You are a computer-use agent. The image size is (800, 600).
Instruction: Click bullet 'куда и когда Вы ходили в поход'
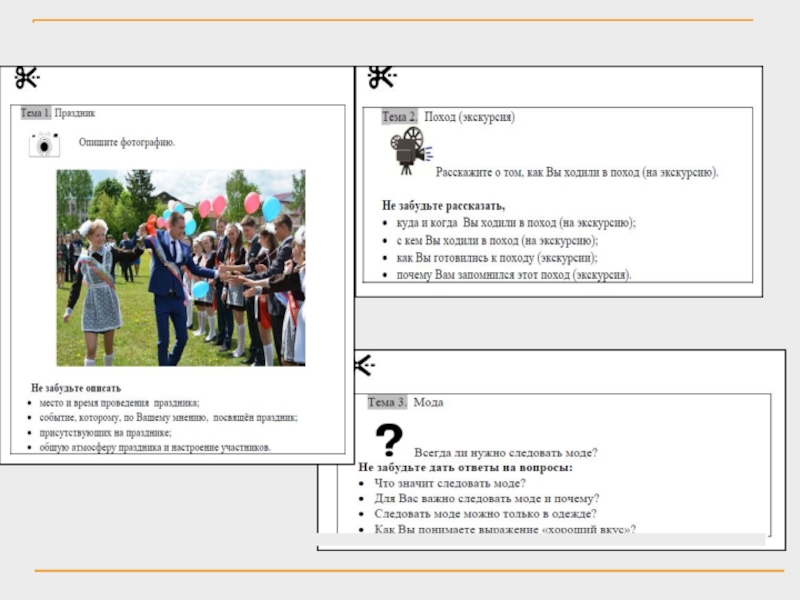516,223
